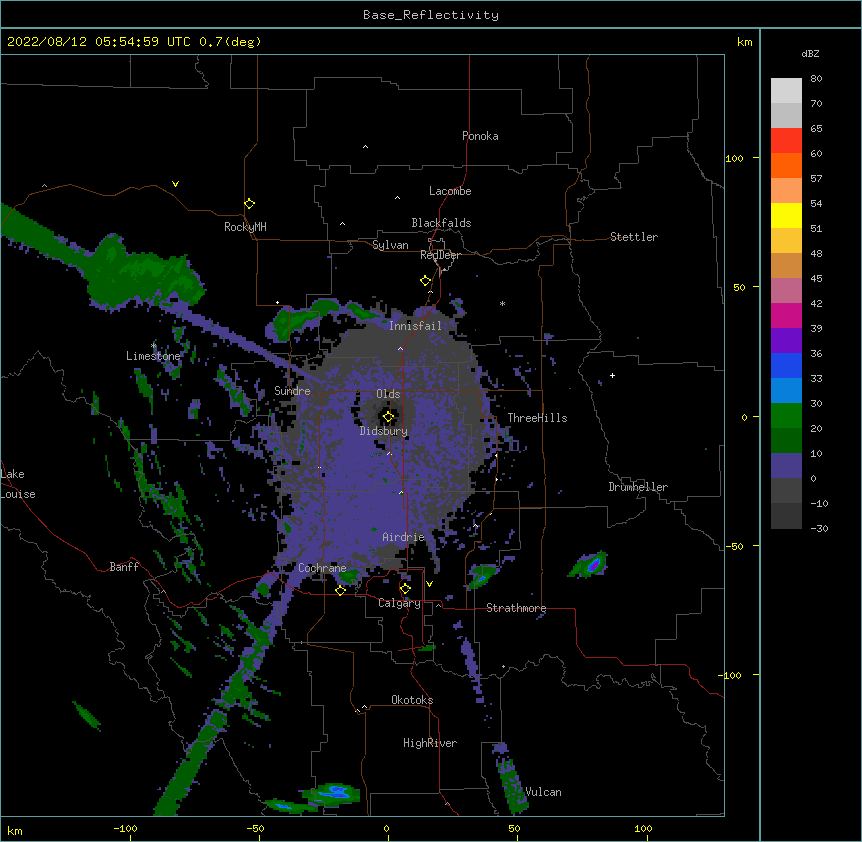Click the Olds town label

tap(388, 394)
